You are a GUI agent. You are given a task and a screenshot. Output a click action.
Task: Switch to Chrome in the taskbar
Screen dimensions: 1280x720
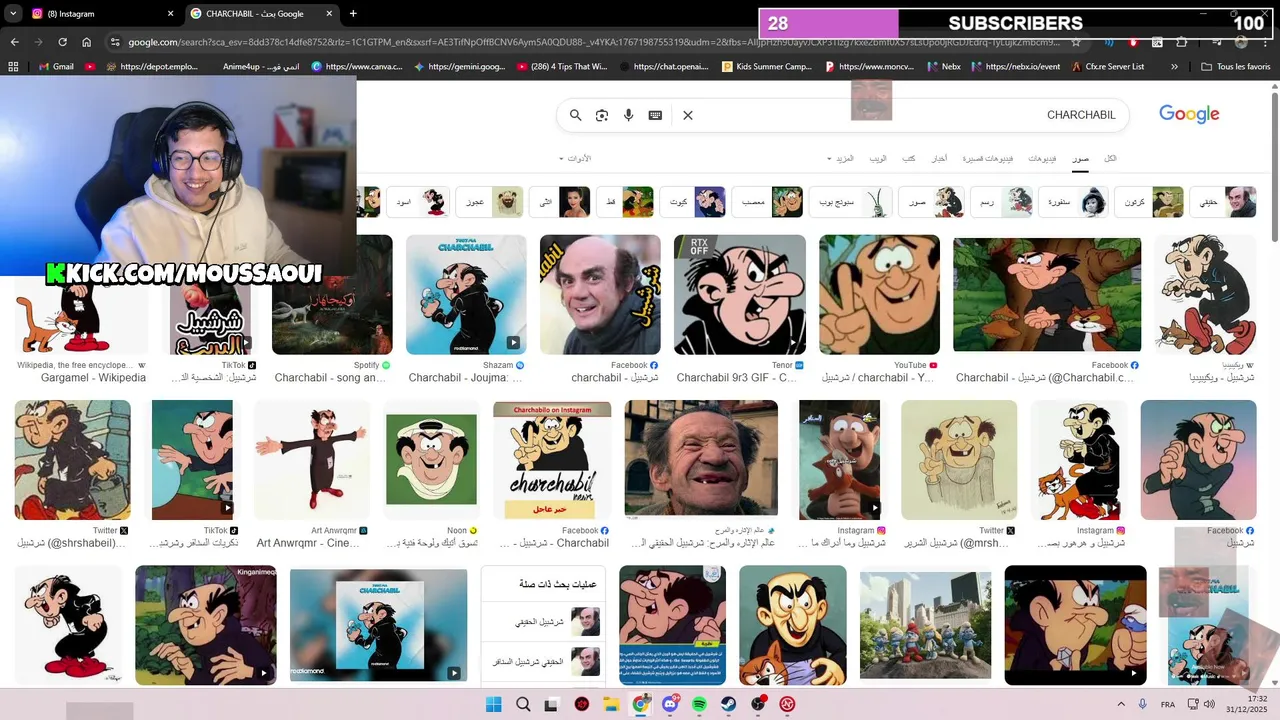(641, 704)
